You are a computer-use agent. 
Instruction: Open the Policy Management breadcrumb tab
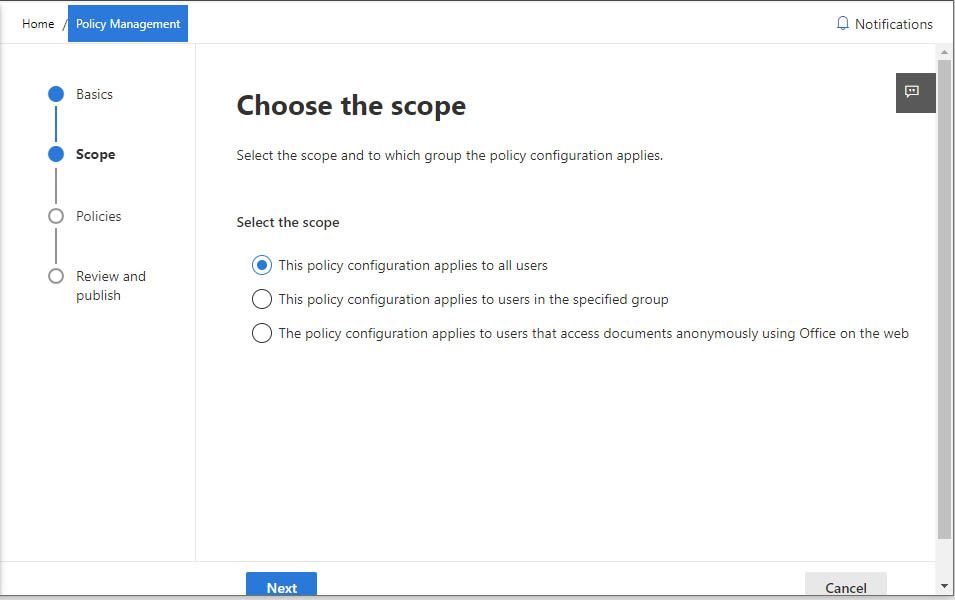click(128, 24)
